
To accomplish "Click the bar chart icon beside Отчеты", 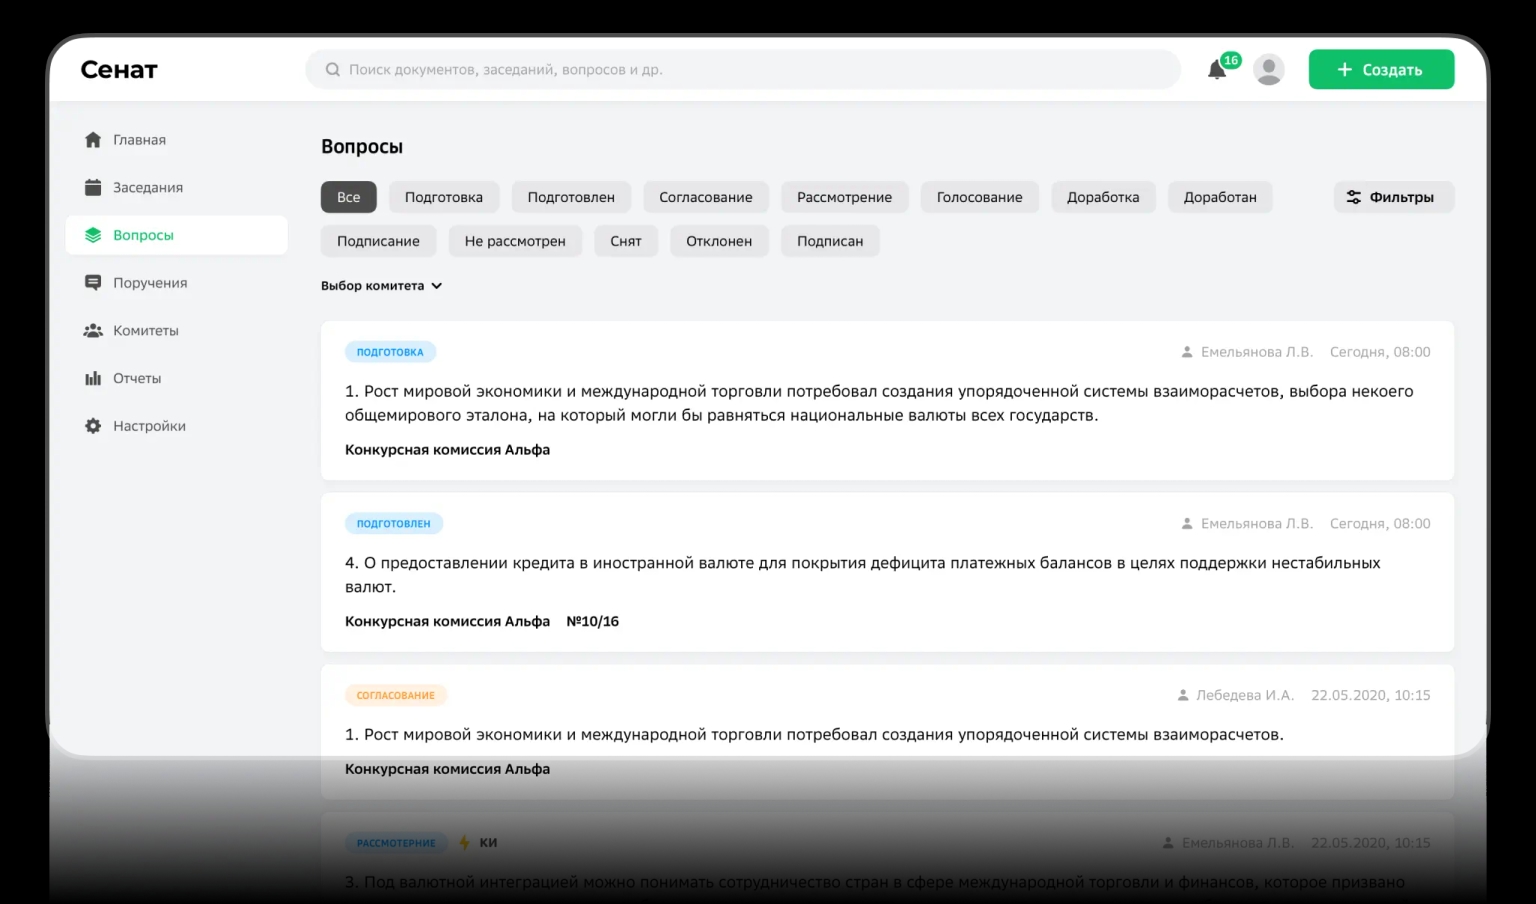I will tap(93, 378).
